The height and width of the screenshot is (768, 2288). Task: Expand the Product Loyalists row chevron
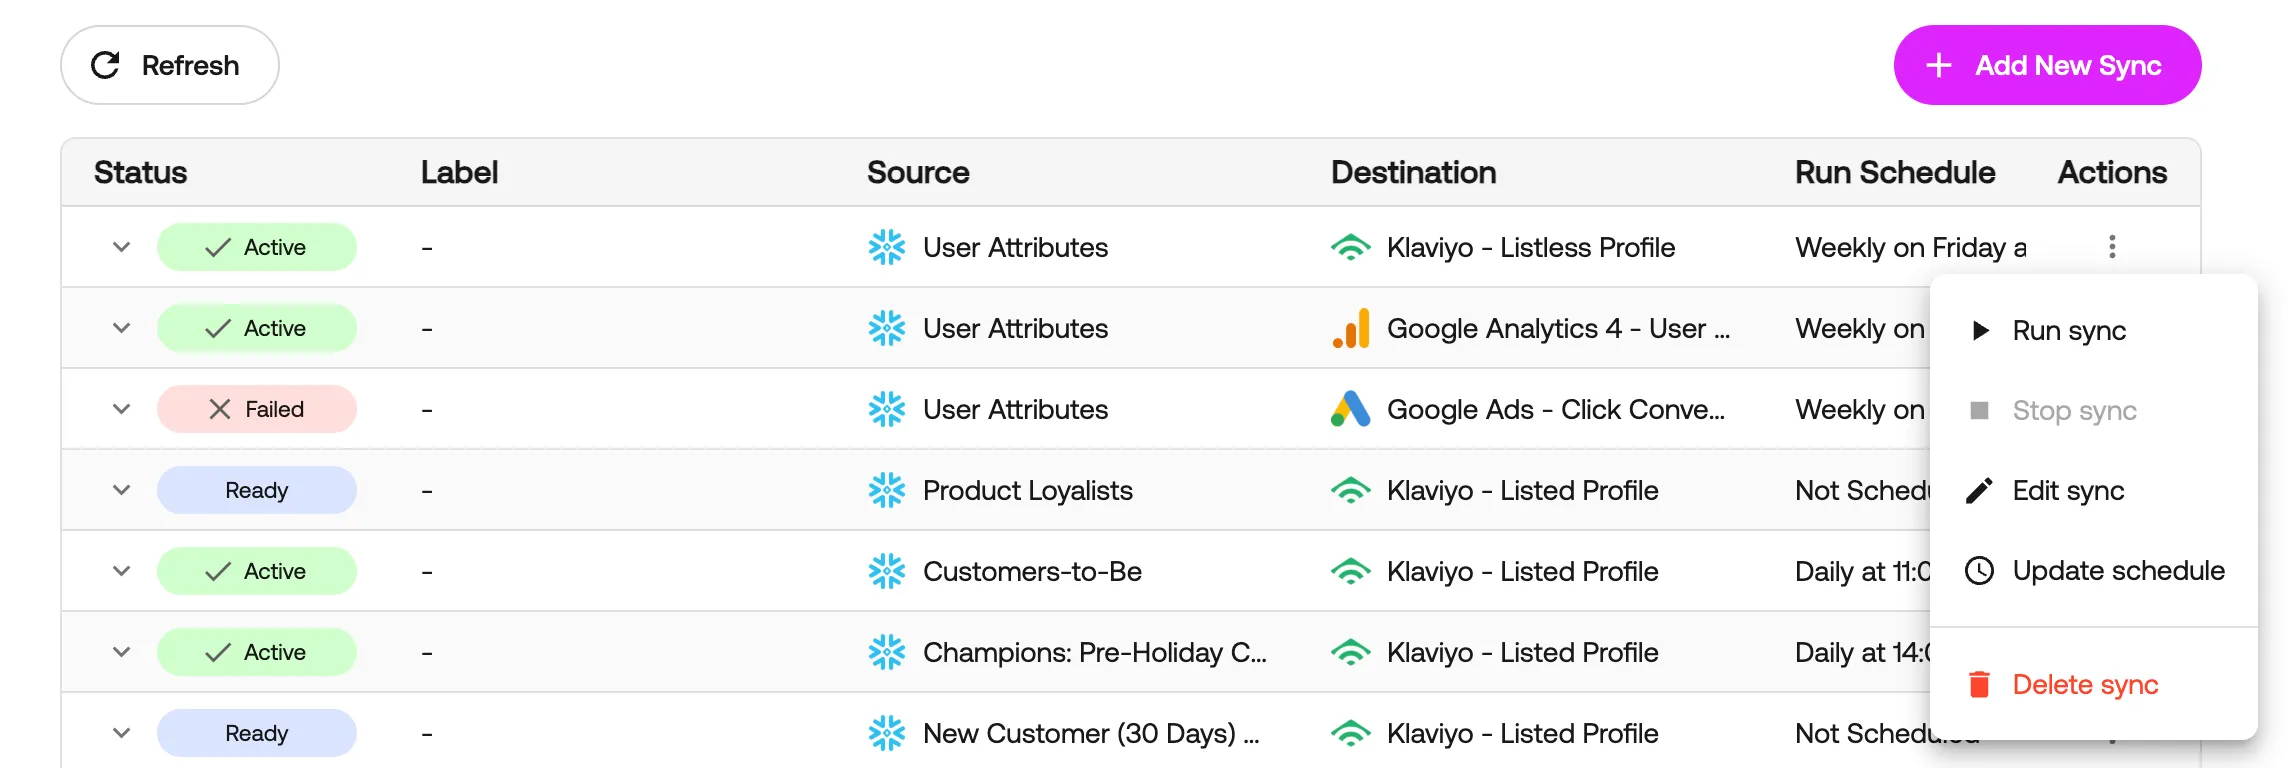coord(122,490)
